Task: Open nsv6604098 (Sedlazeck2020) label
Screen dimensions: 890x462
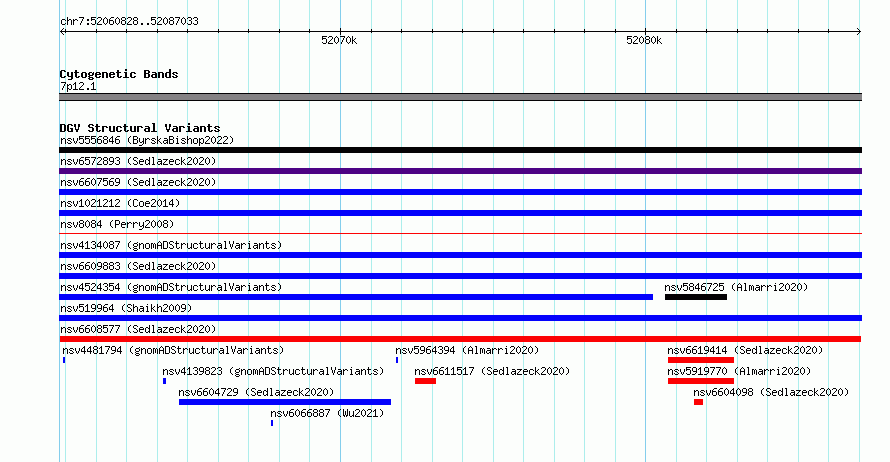Action: [x=771, y=392]
